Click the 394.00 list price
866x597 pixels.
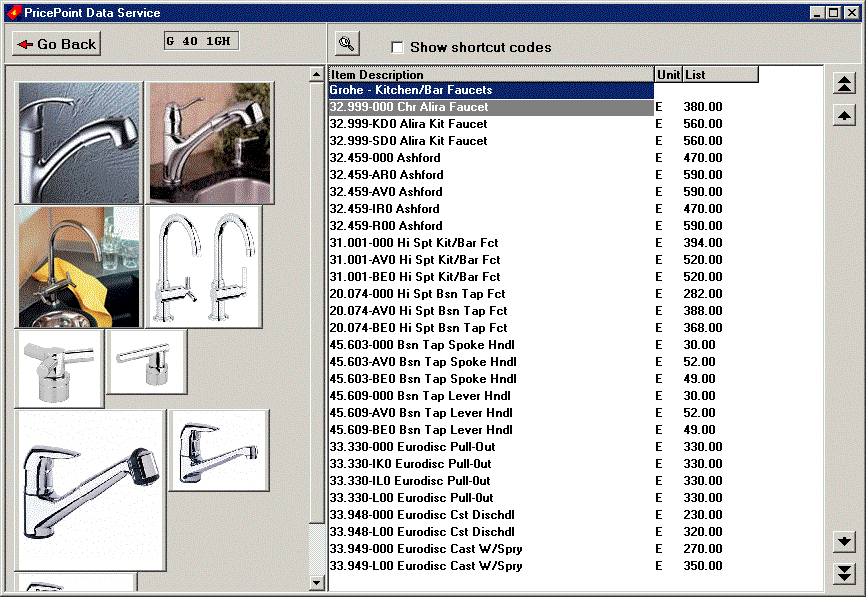pos(703,243)
